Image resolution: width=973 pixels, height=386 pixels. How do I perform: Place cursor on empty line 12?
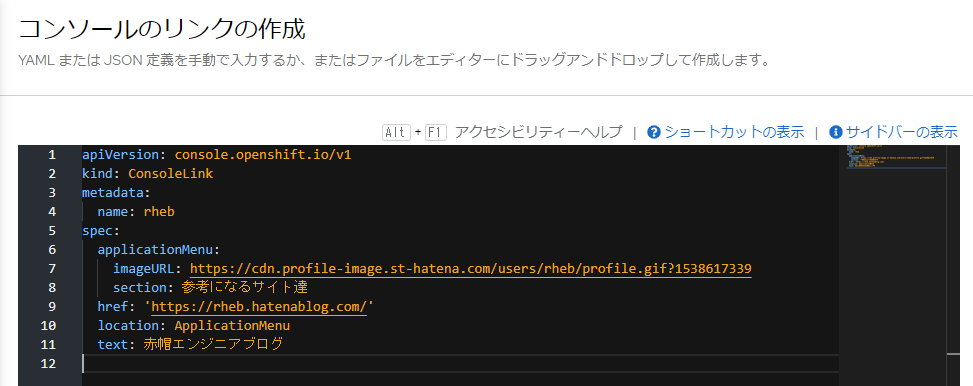coord(459,364)
